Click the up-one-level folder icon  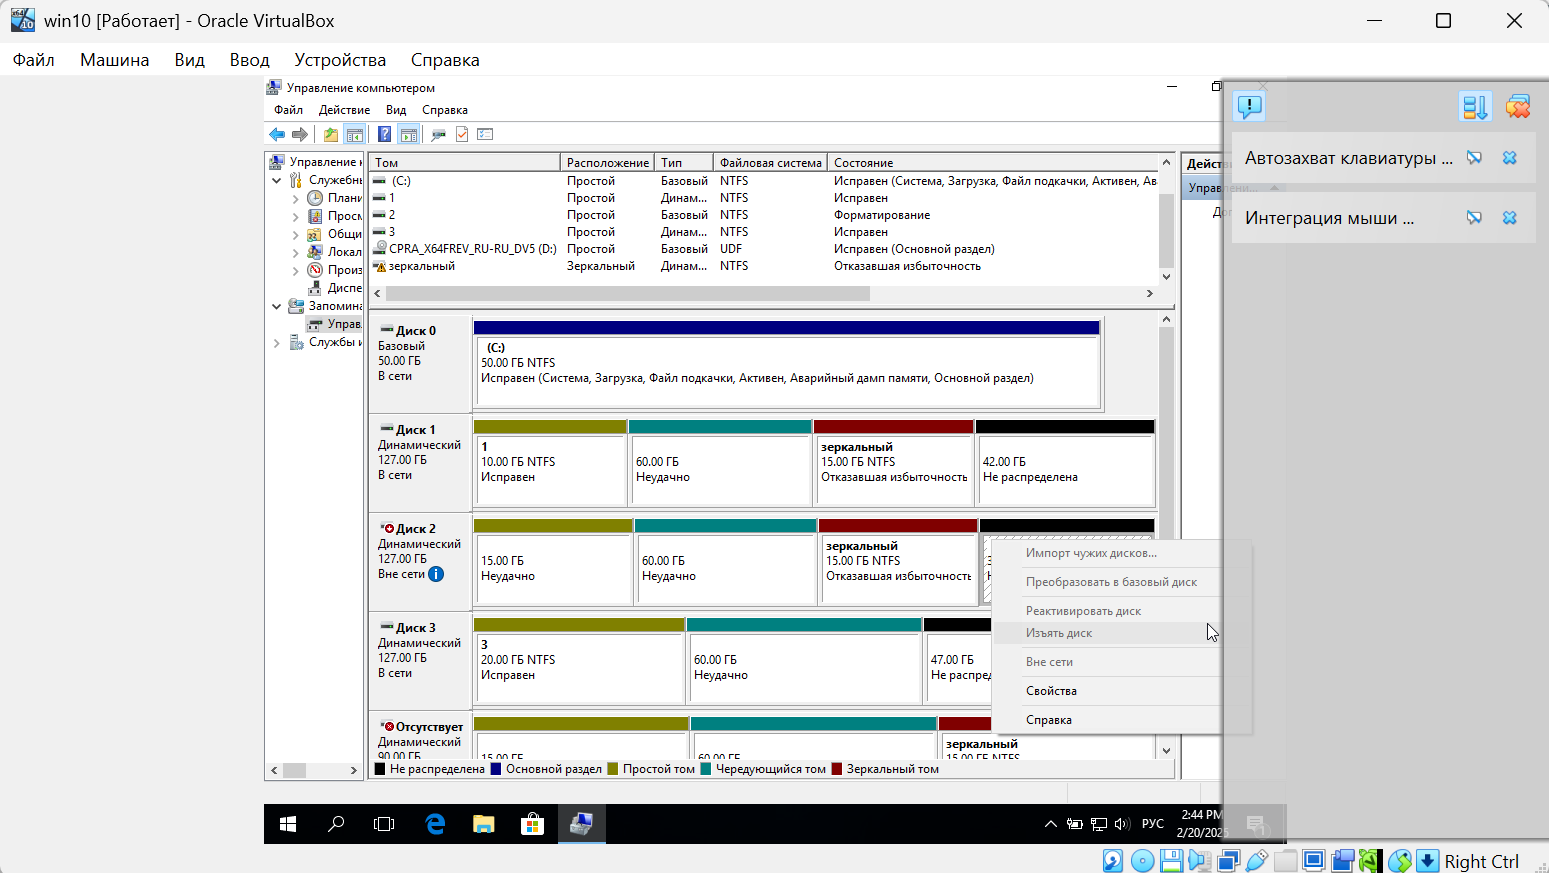(x=330, y=134)
